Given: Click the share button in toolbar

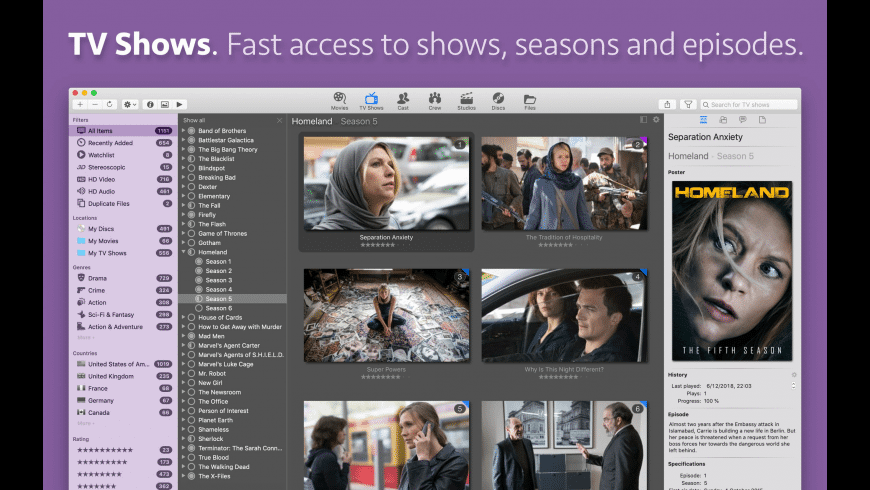Looking at the screenshot, I should (x=667, y=104).
